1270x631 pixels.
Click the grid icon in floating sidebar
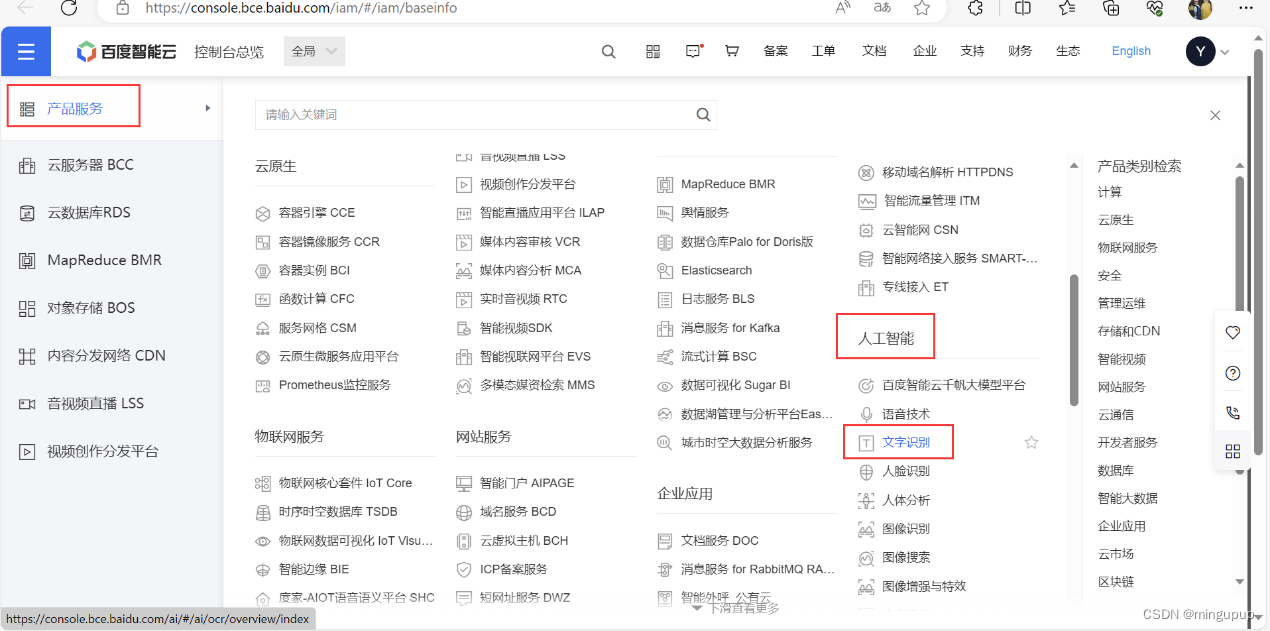click(1232, 452)
